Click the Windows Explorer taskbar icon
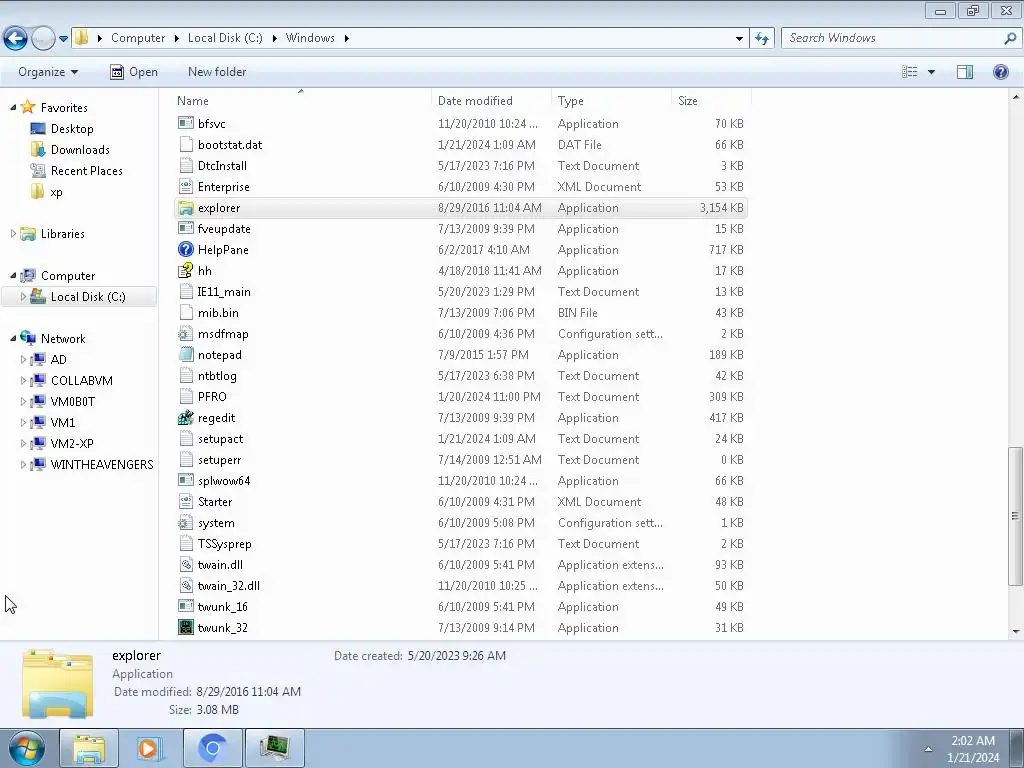Image resolution: width=1024 pixels, height=768 pixels. (x=89, y=748)
